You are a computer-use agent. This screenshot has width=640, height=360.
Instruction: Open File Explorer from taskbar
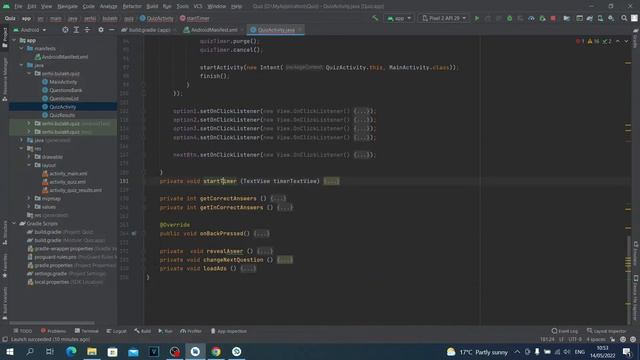coord(92,351)
